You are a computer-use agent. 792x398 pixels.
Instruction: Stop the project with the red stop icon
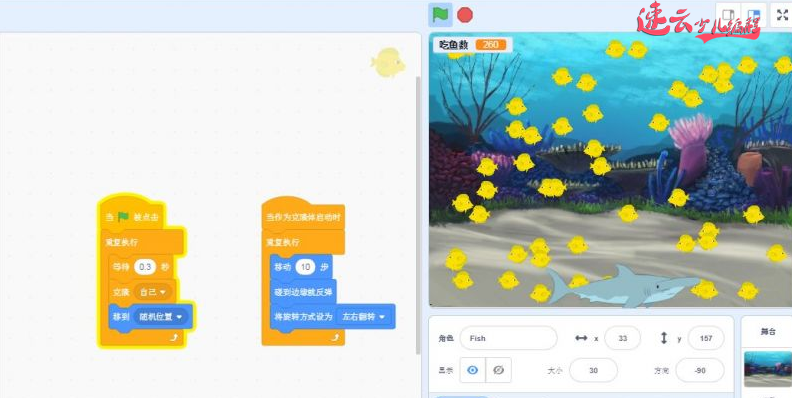tap(465, 15)
